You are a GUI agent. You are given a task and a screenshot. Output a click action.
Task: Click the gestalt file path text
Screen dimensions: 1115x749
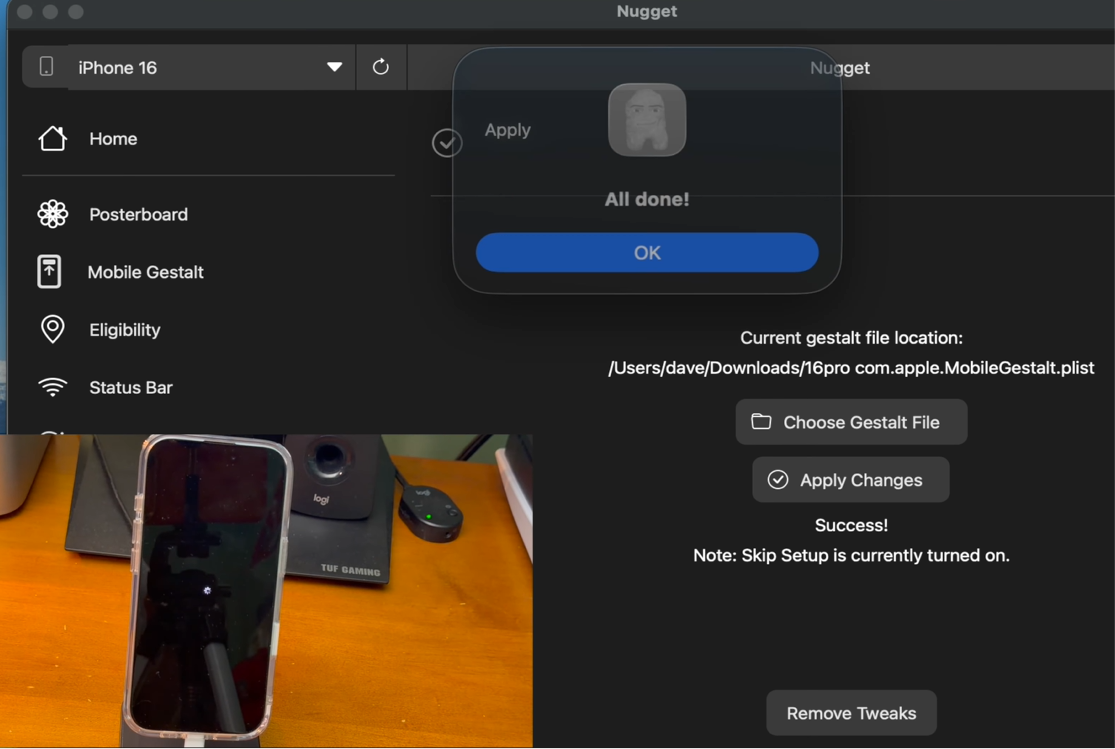click(851, 368)
